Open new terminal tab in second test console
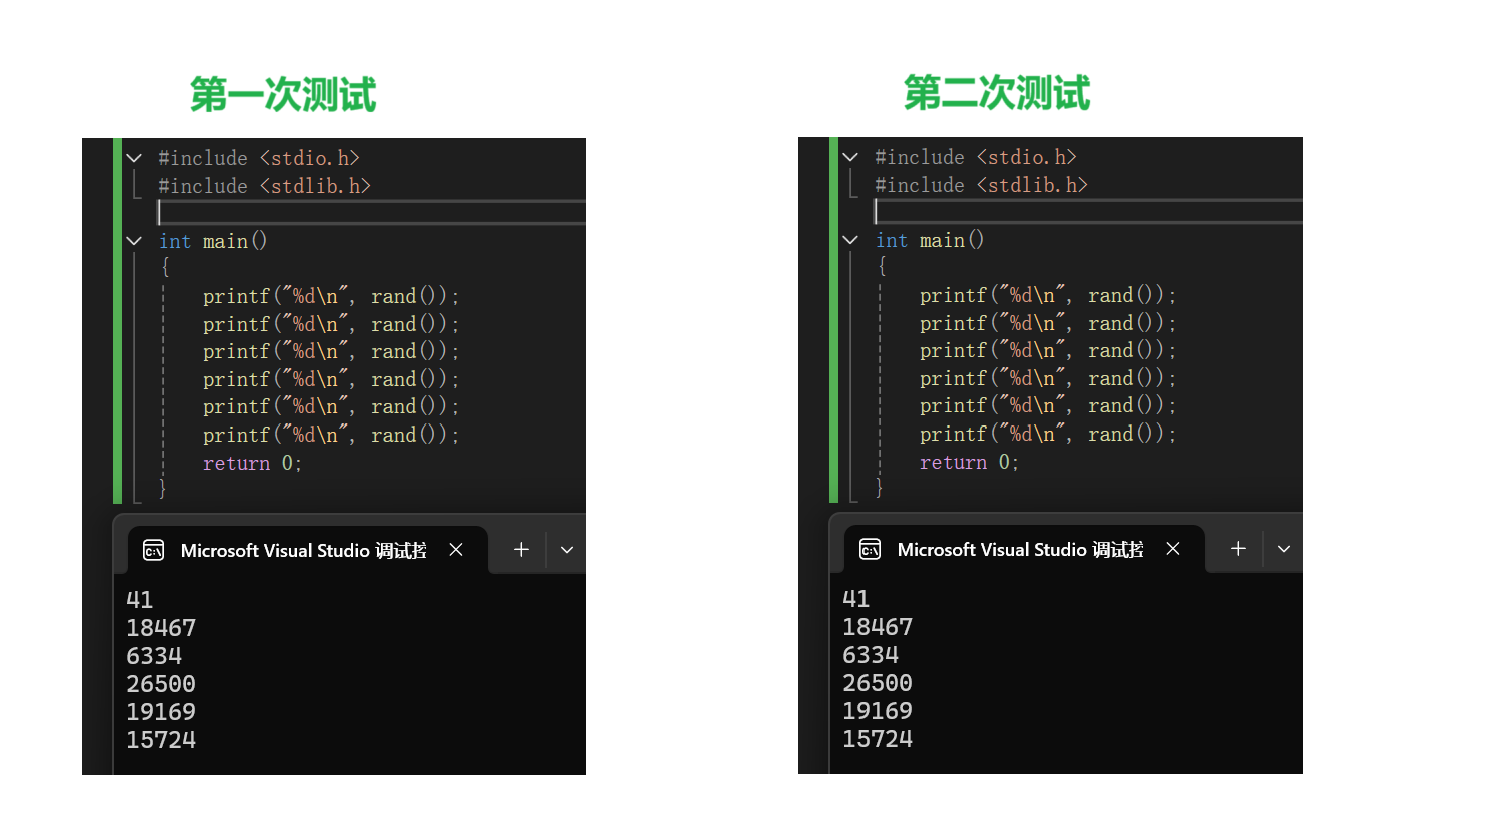Viewport: 1491px width, 828px height. tap(1238, 549)
